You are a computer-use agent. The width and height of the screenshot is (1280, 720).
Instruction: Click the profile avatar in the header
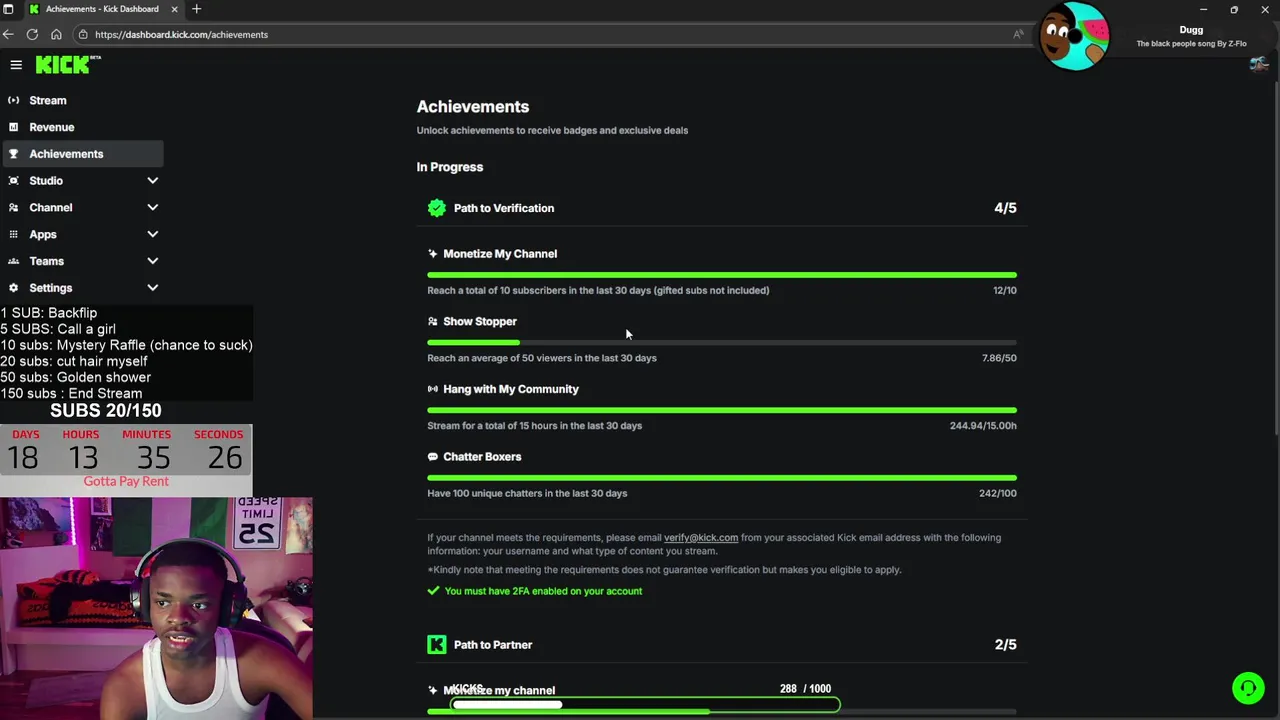1259,65
